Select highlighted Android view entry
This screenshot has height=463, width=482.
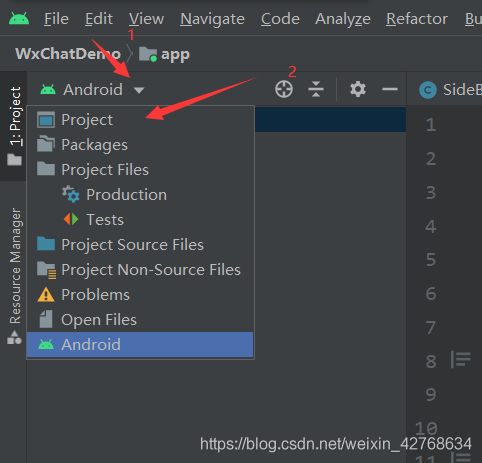pos(140,345)
